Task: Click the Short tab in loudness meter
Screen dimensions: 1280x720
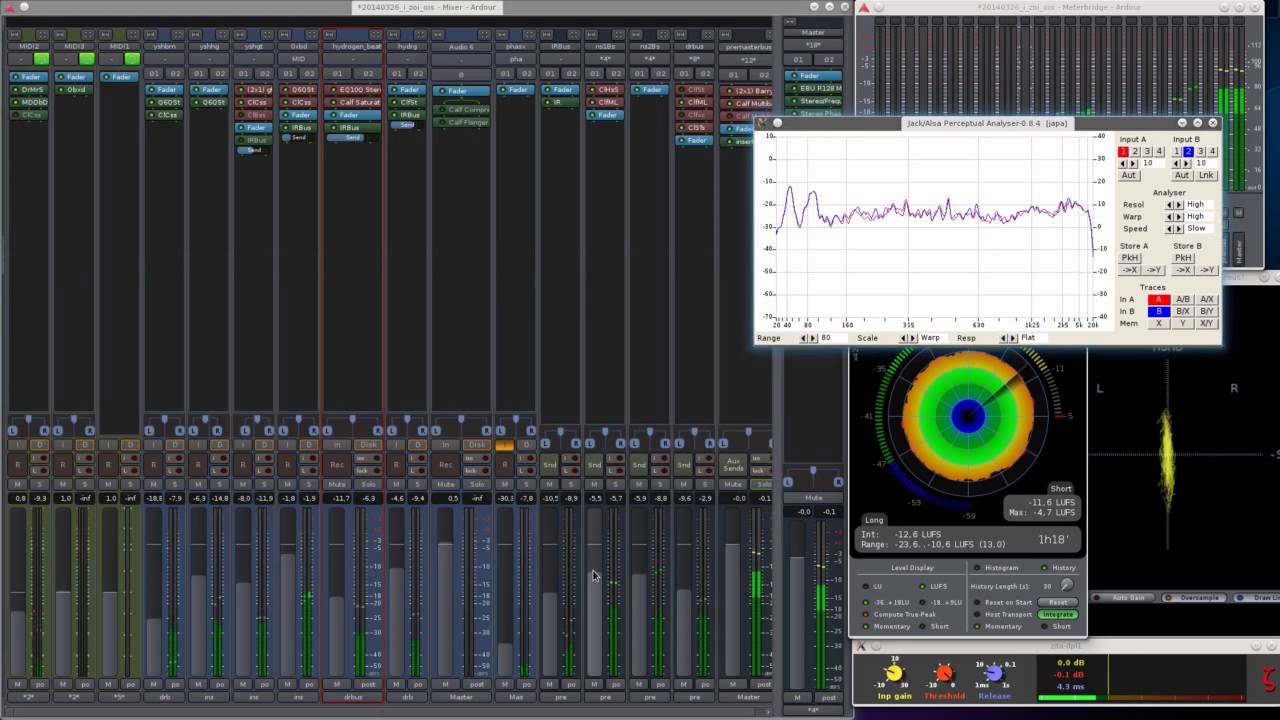Action: coord(1061,488)
